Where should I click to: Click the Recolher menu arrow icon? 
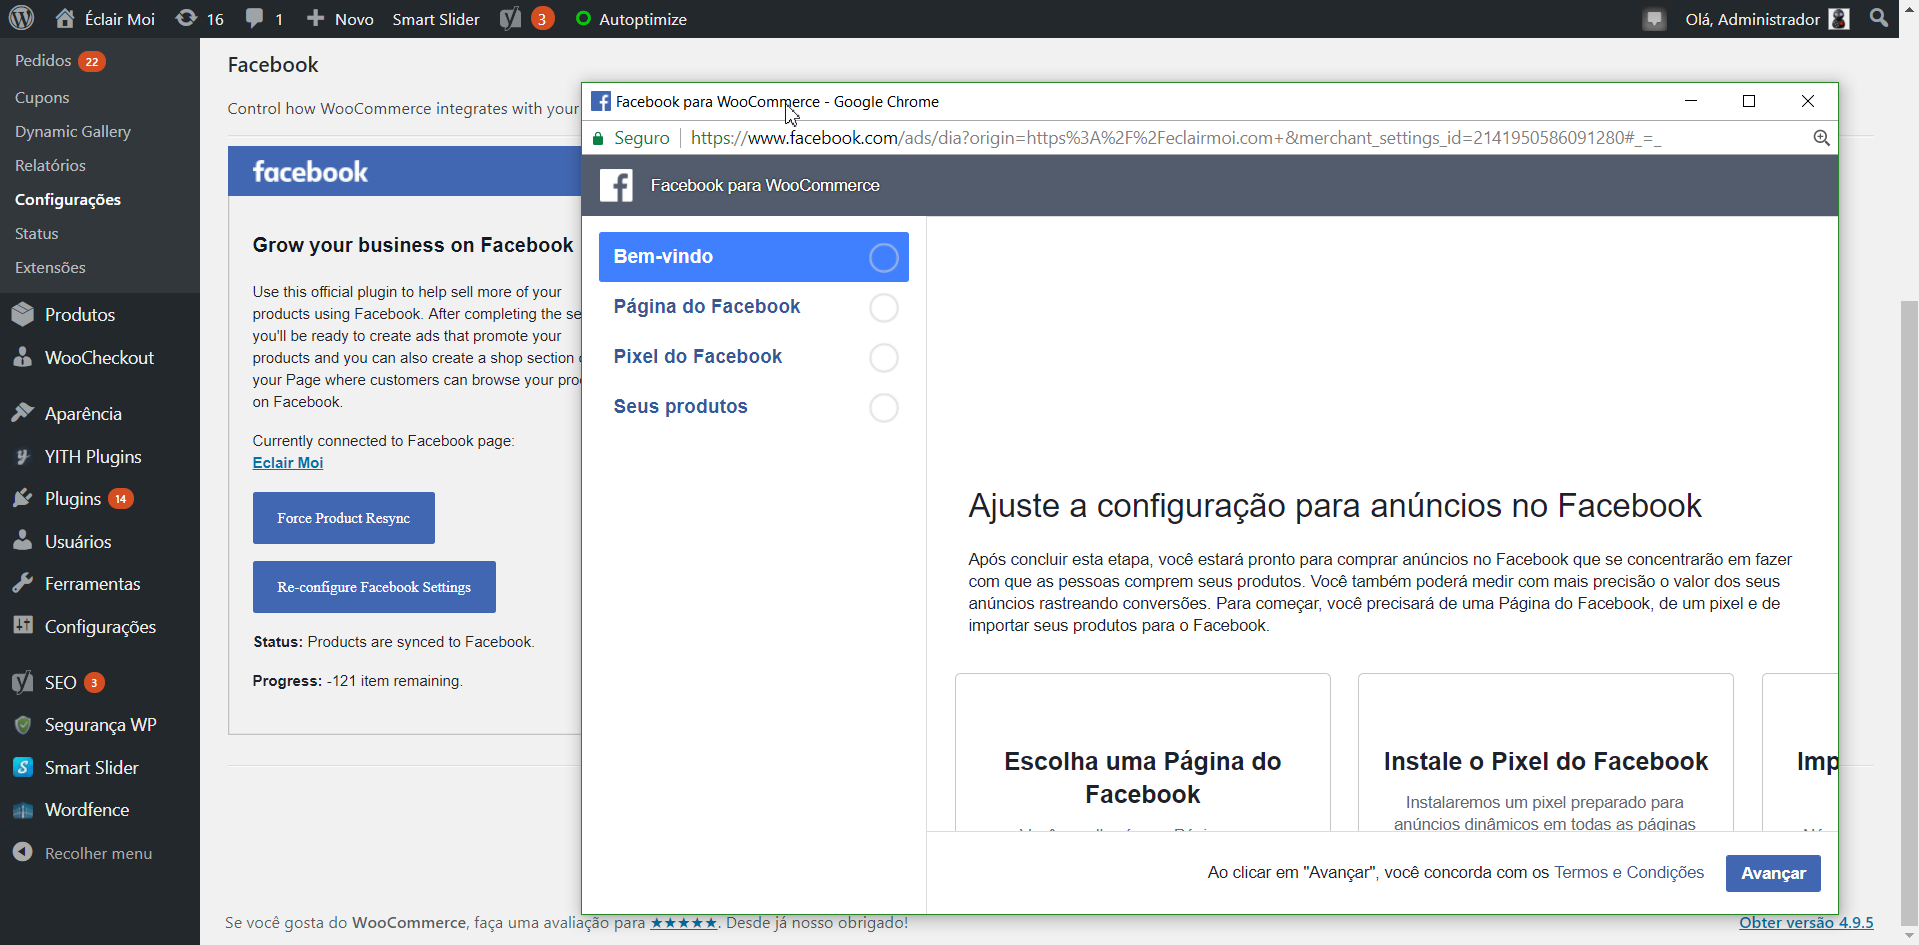tap(23, 852)
